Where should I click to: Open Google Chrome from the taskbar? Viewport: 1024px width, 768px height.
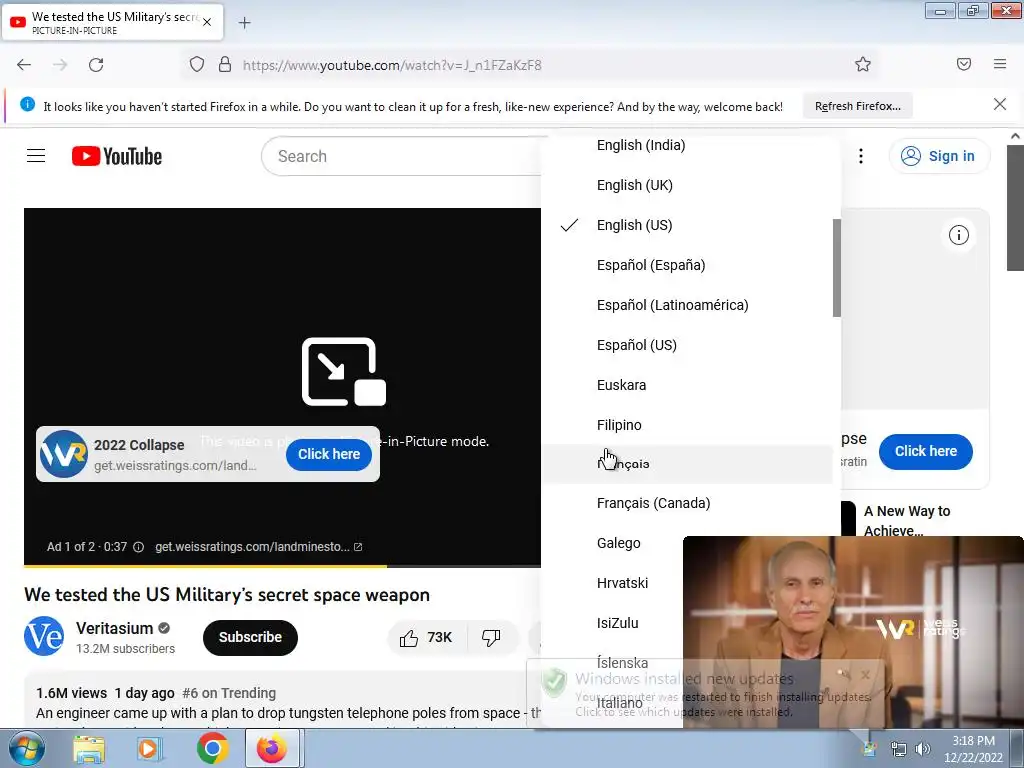(x=213, y=748)
